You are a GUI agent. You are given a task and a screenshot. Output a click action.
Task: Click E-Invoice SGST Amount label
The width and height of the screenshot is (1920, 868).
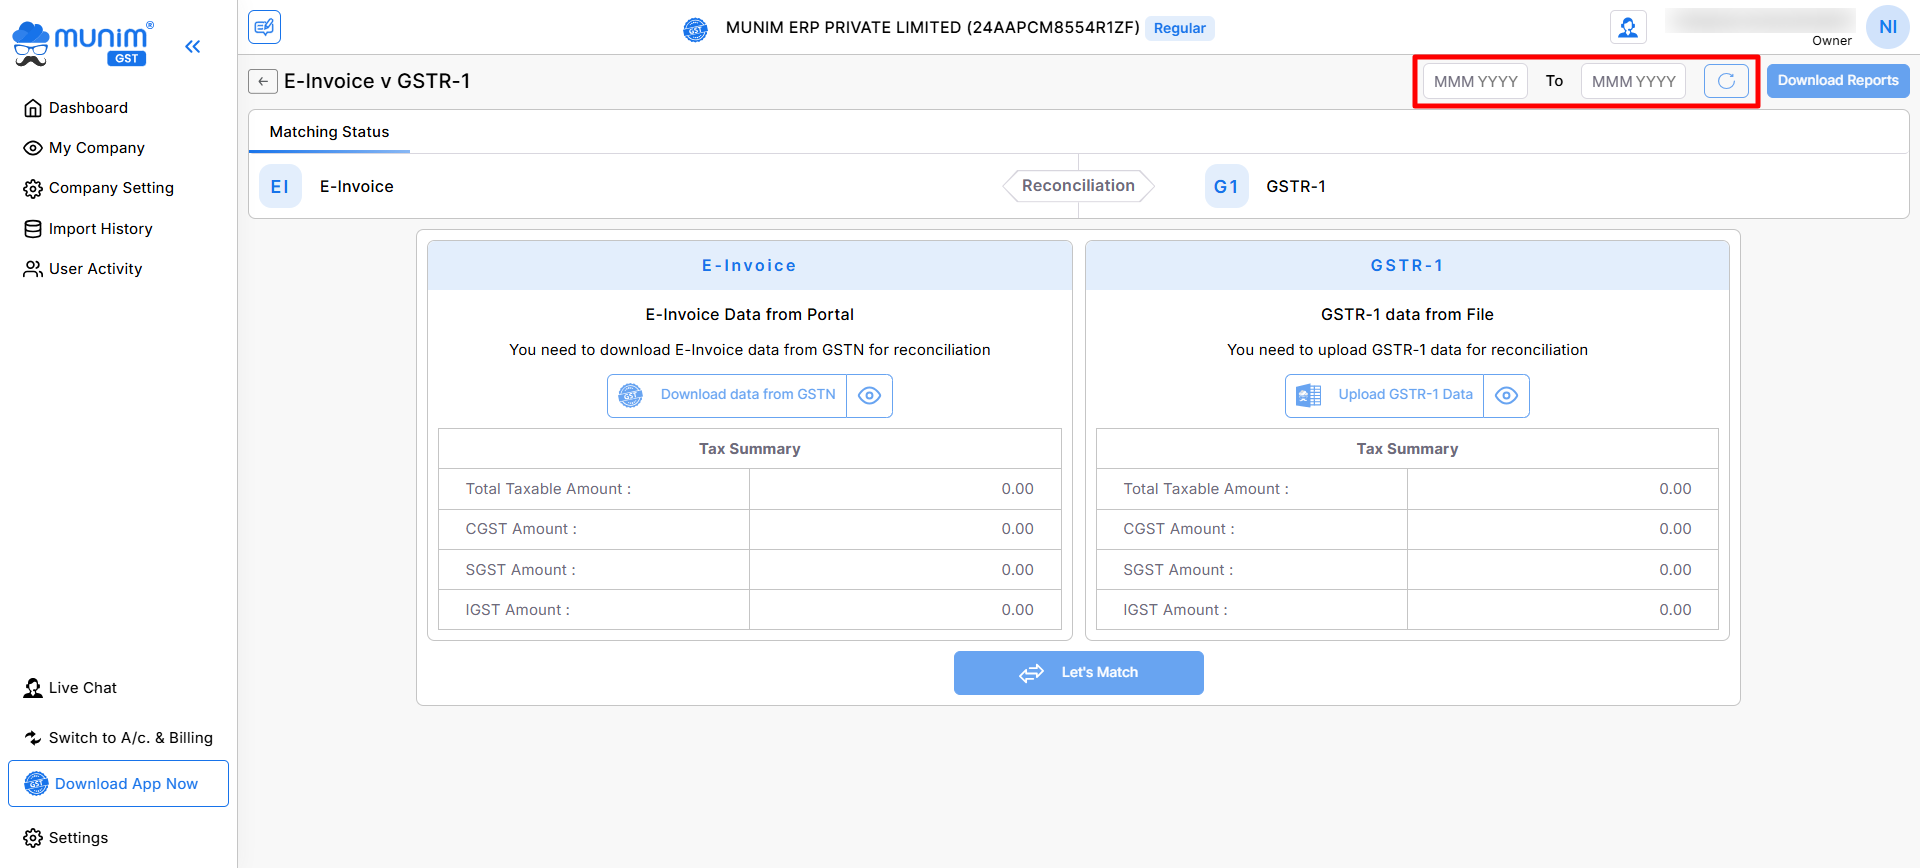point(520,570)
